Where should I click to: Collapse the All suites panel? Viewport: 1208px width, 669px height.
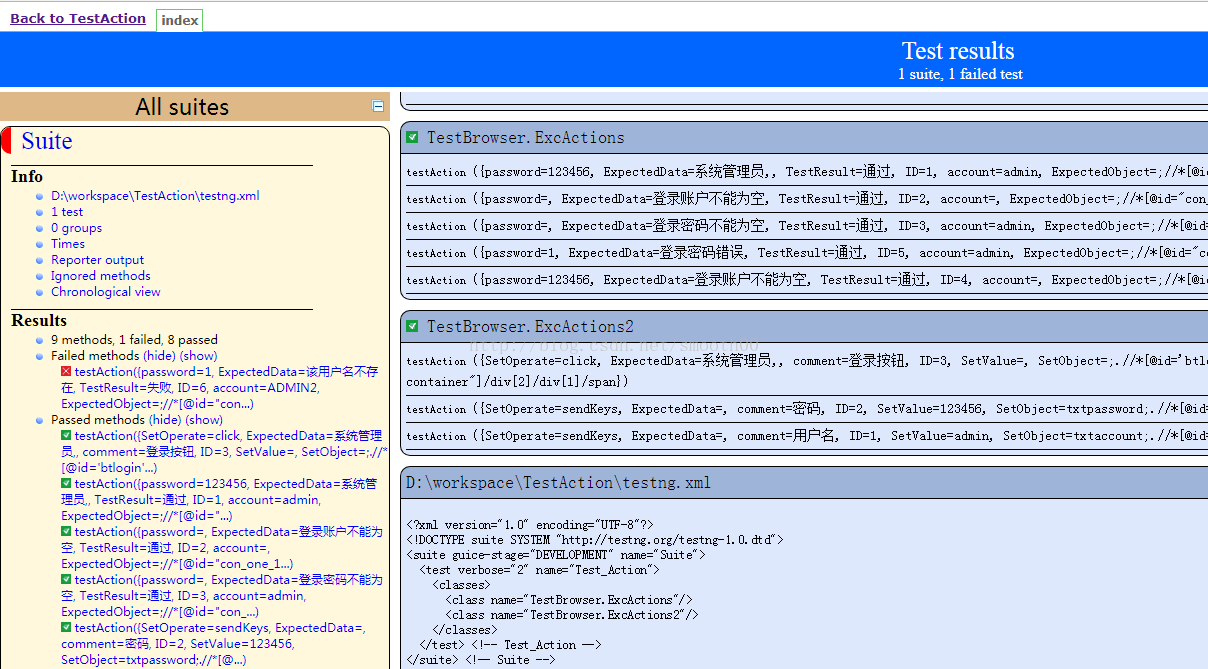(378, 106)
